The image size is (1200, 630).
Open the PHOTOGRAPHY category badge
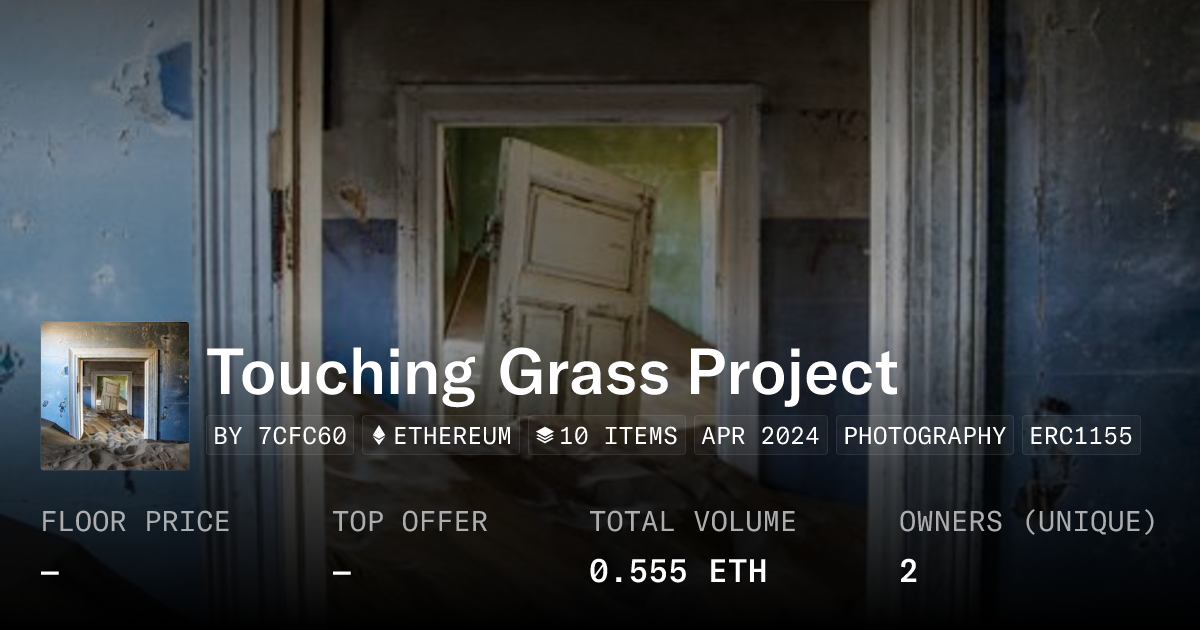(x=925, y=436)
